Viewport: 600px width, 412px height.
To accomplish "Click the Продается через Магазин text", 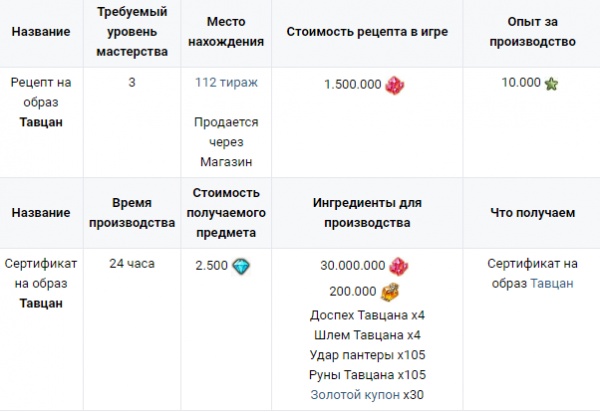I will tap(226, 142).
